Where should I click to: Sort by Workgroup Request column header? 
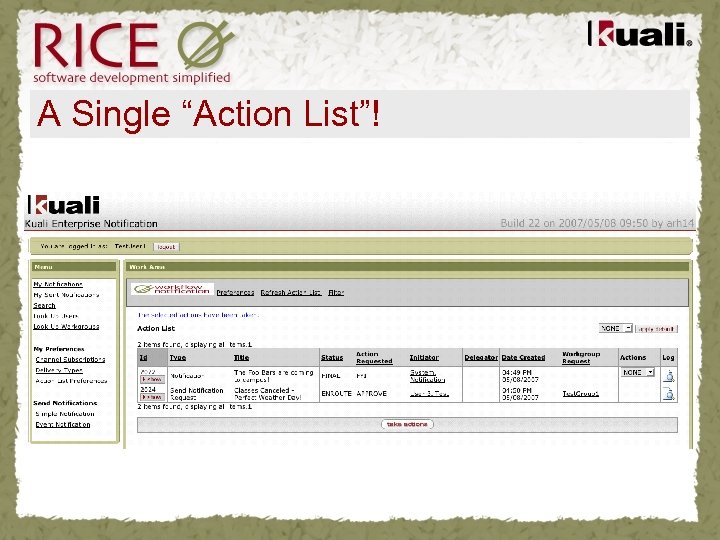click(581, 358)
